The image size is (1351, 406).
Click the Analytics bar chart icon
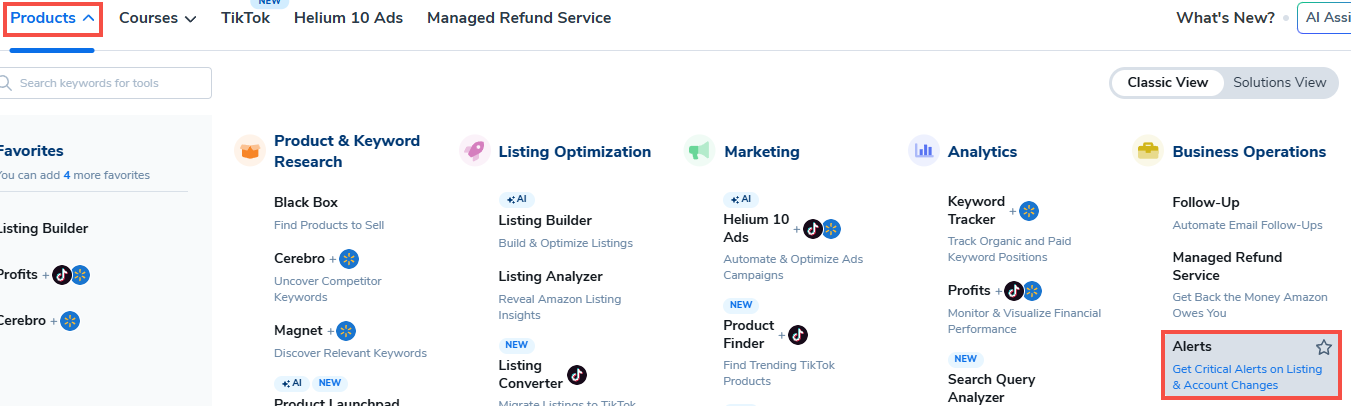click(923, 151)
